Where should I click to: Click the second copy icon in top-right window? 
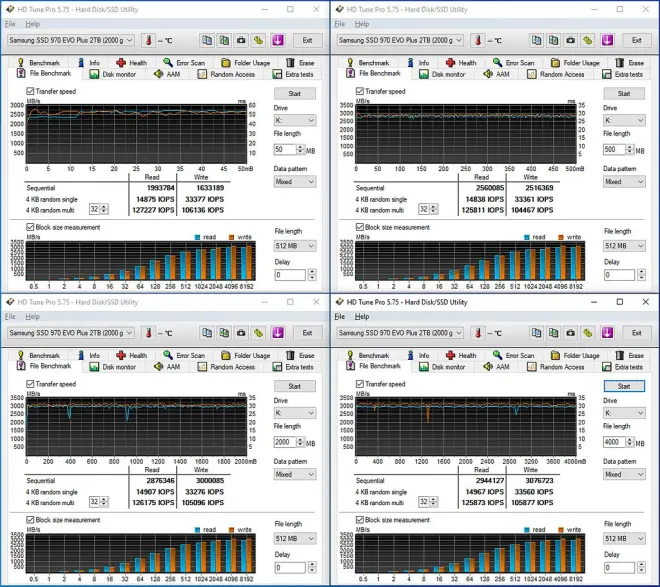pyautogui.click(x=553, y=40)
